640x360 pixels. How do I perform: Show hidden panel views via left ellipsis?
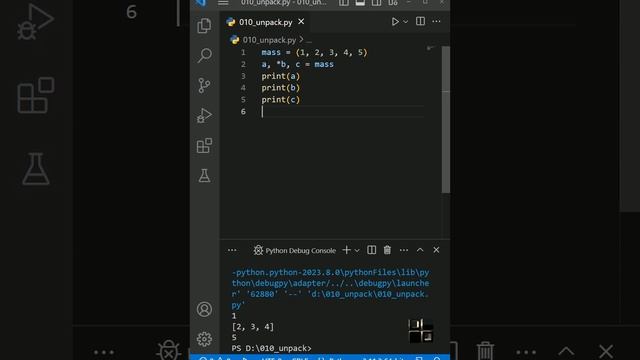232,250
